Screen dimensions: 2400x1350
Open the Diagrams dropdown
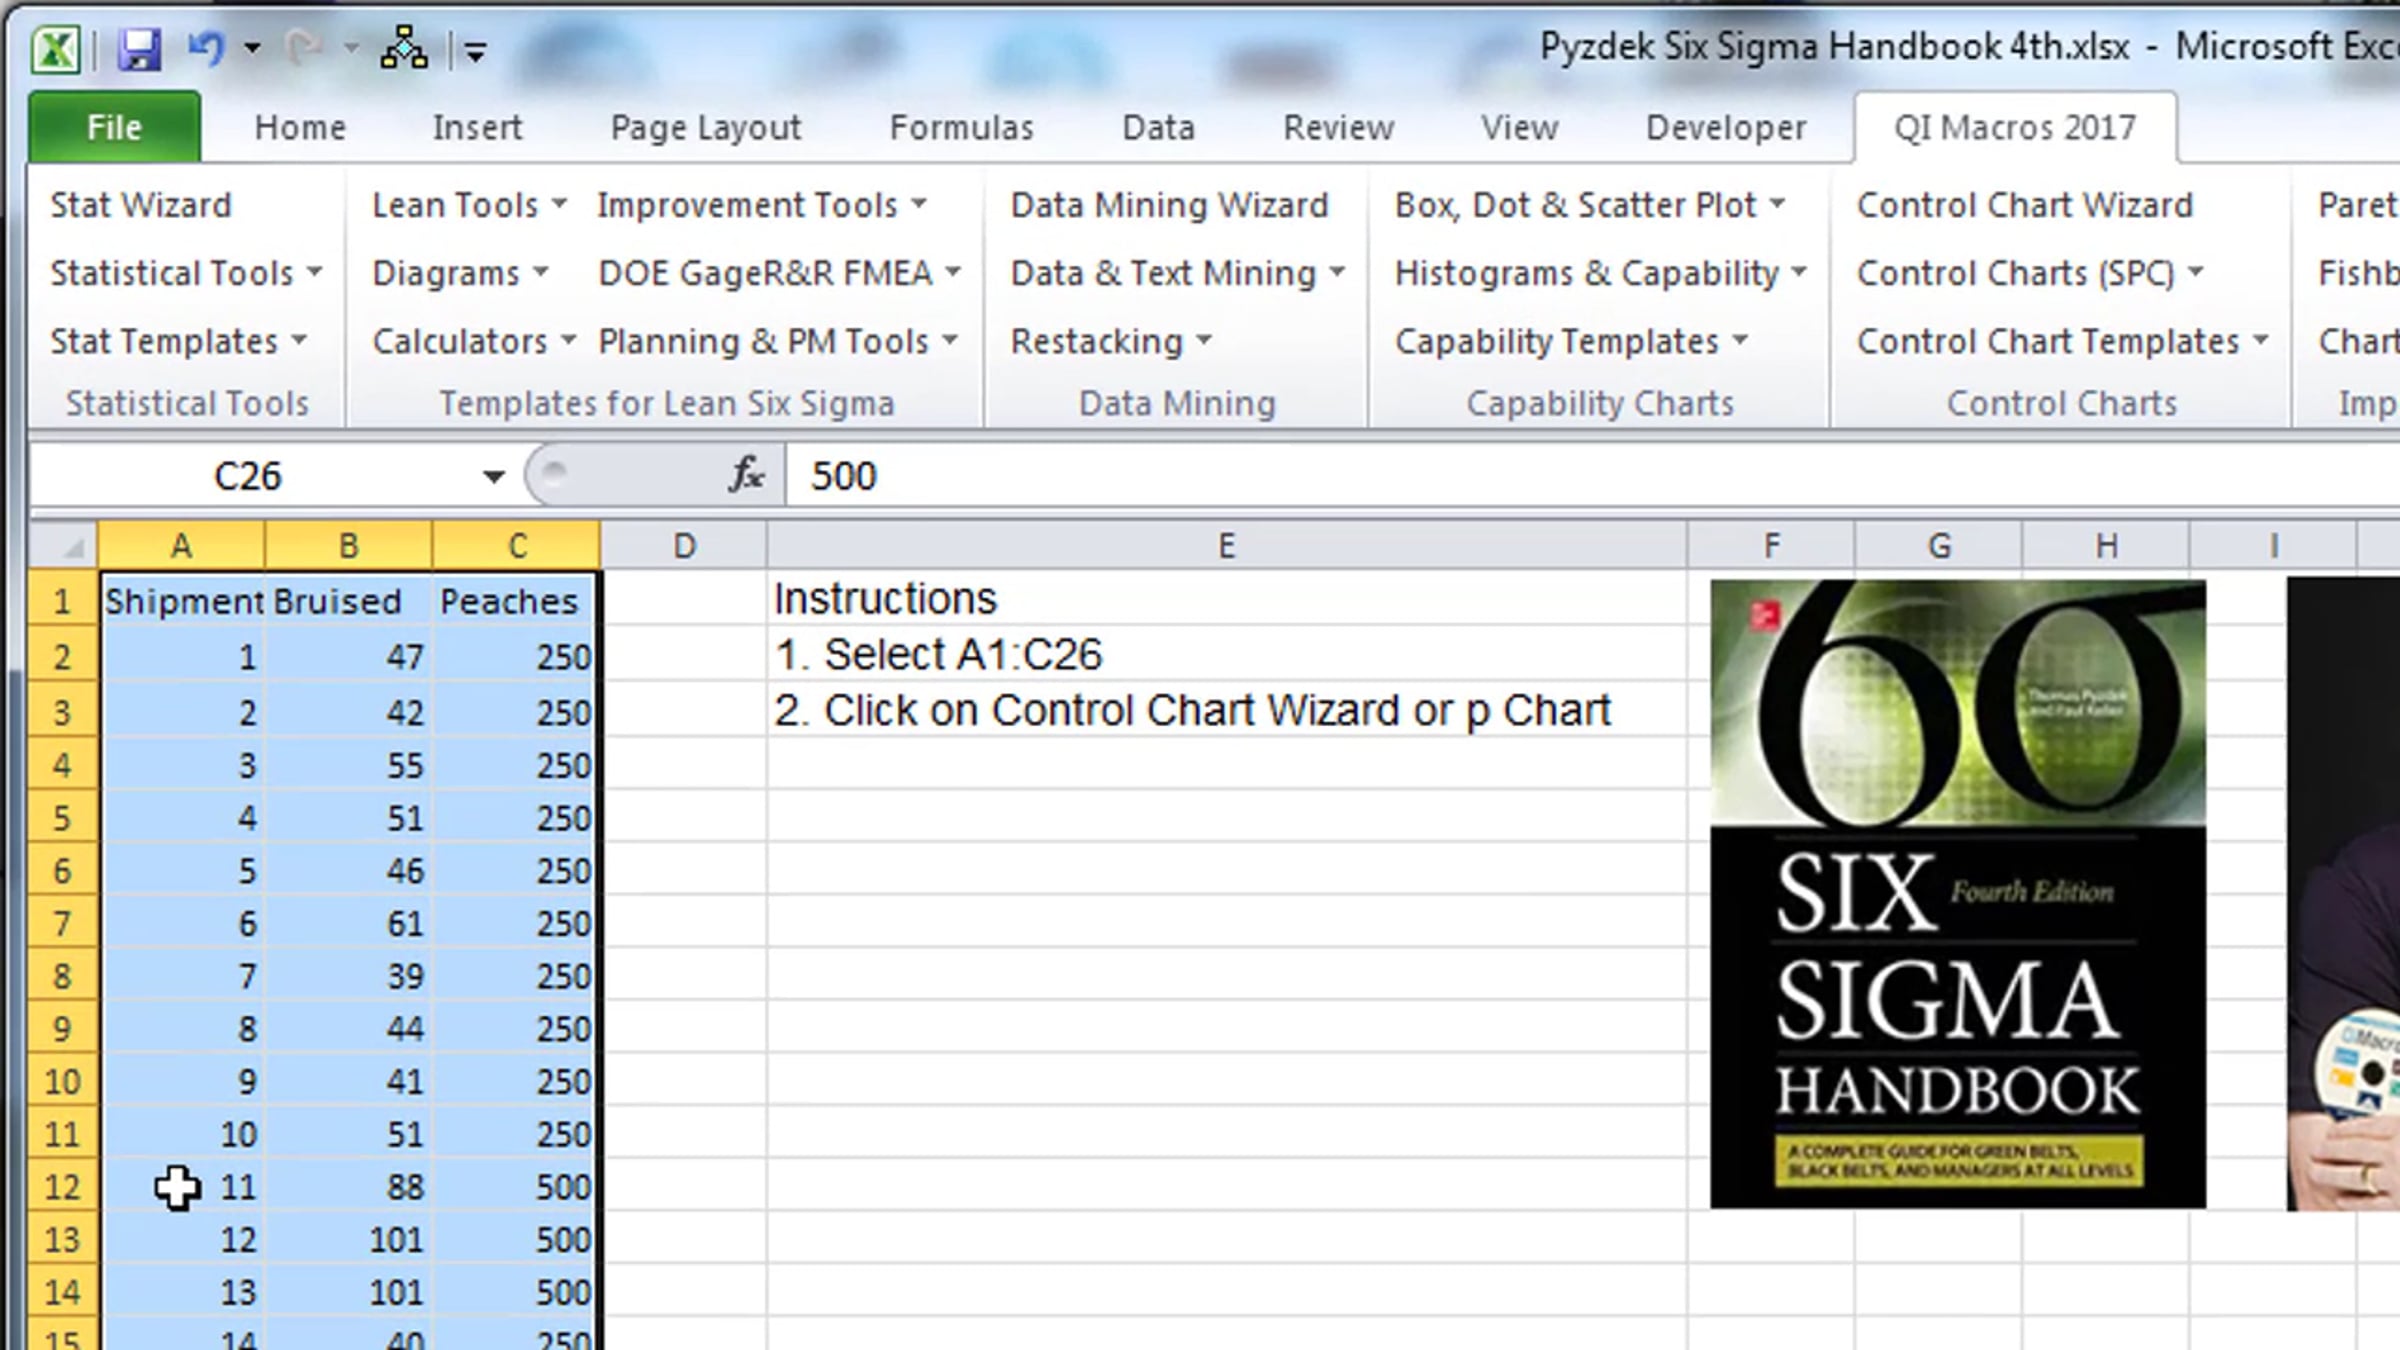[460, 273]
